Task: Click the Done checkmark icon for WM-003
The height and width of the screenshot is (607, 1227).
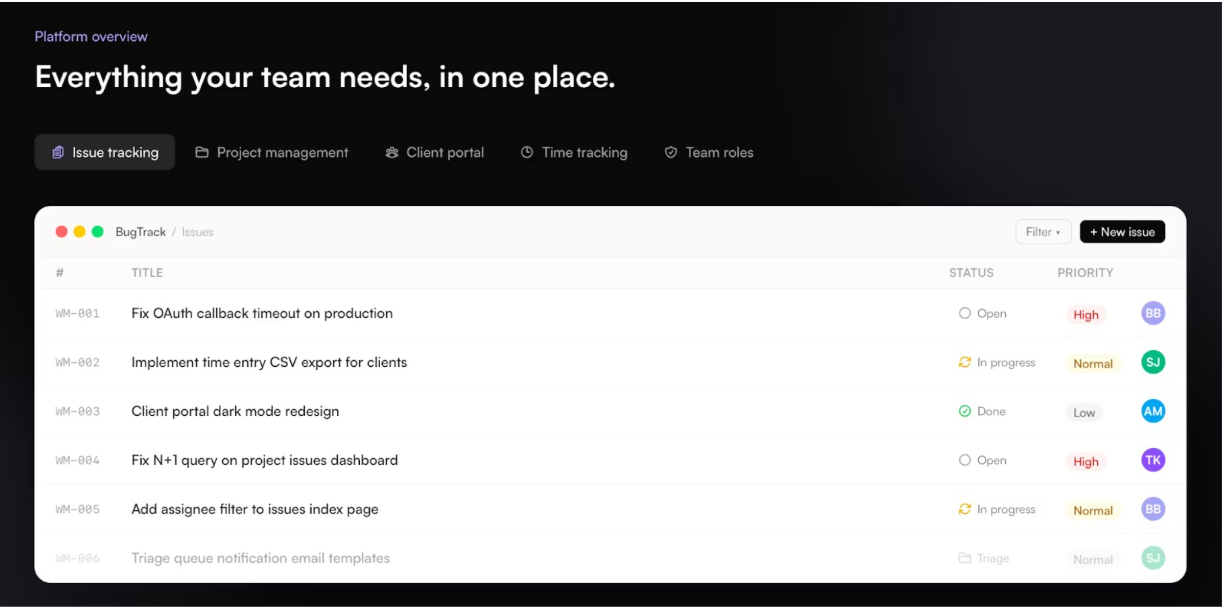Action: point(965,411)
